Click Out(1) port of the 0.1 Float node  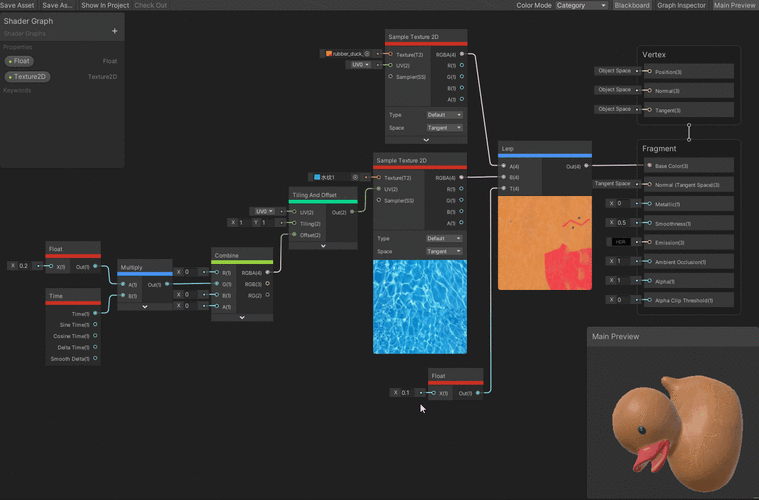[x=478, y=393]
